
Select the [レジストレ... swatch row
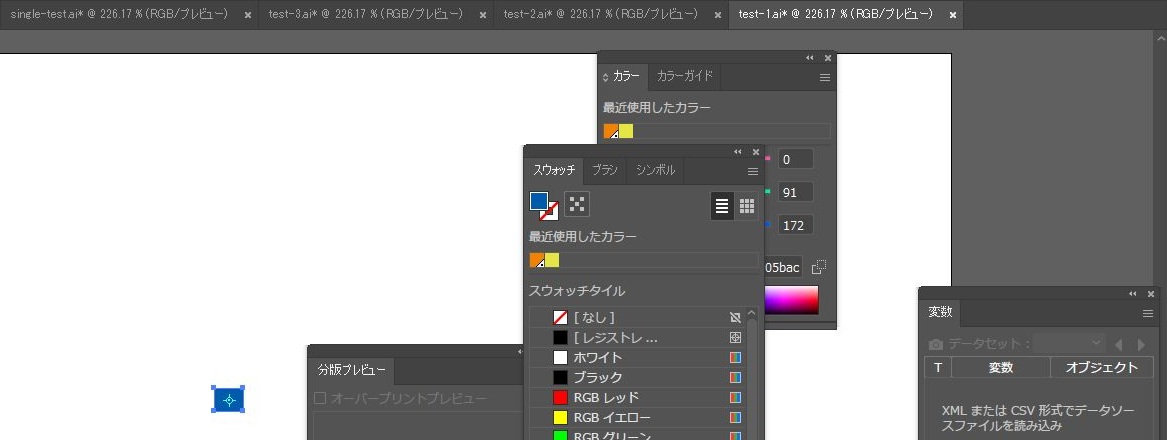tap(636, 337)
